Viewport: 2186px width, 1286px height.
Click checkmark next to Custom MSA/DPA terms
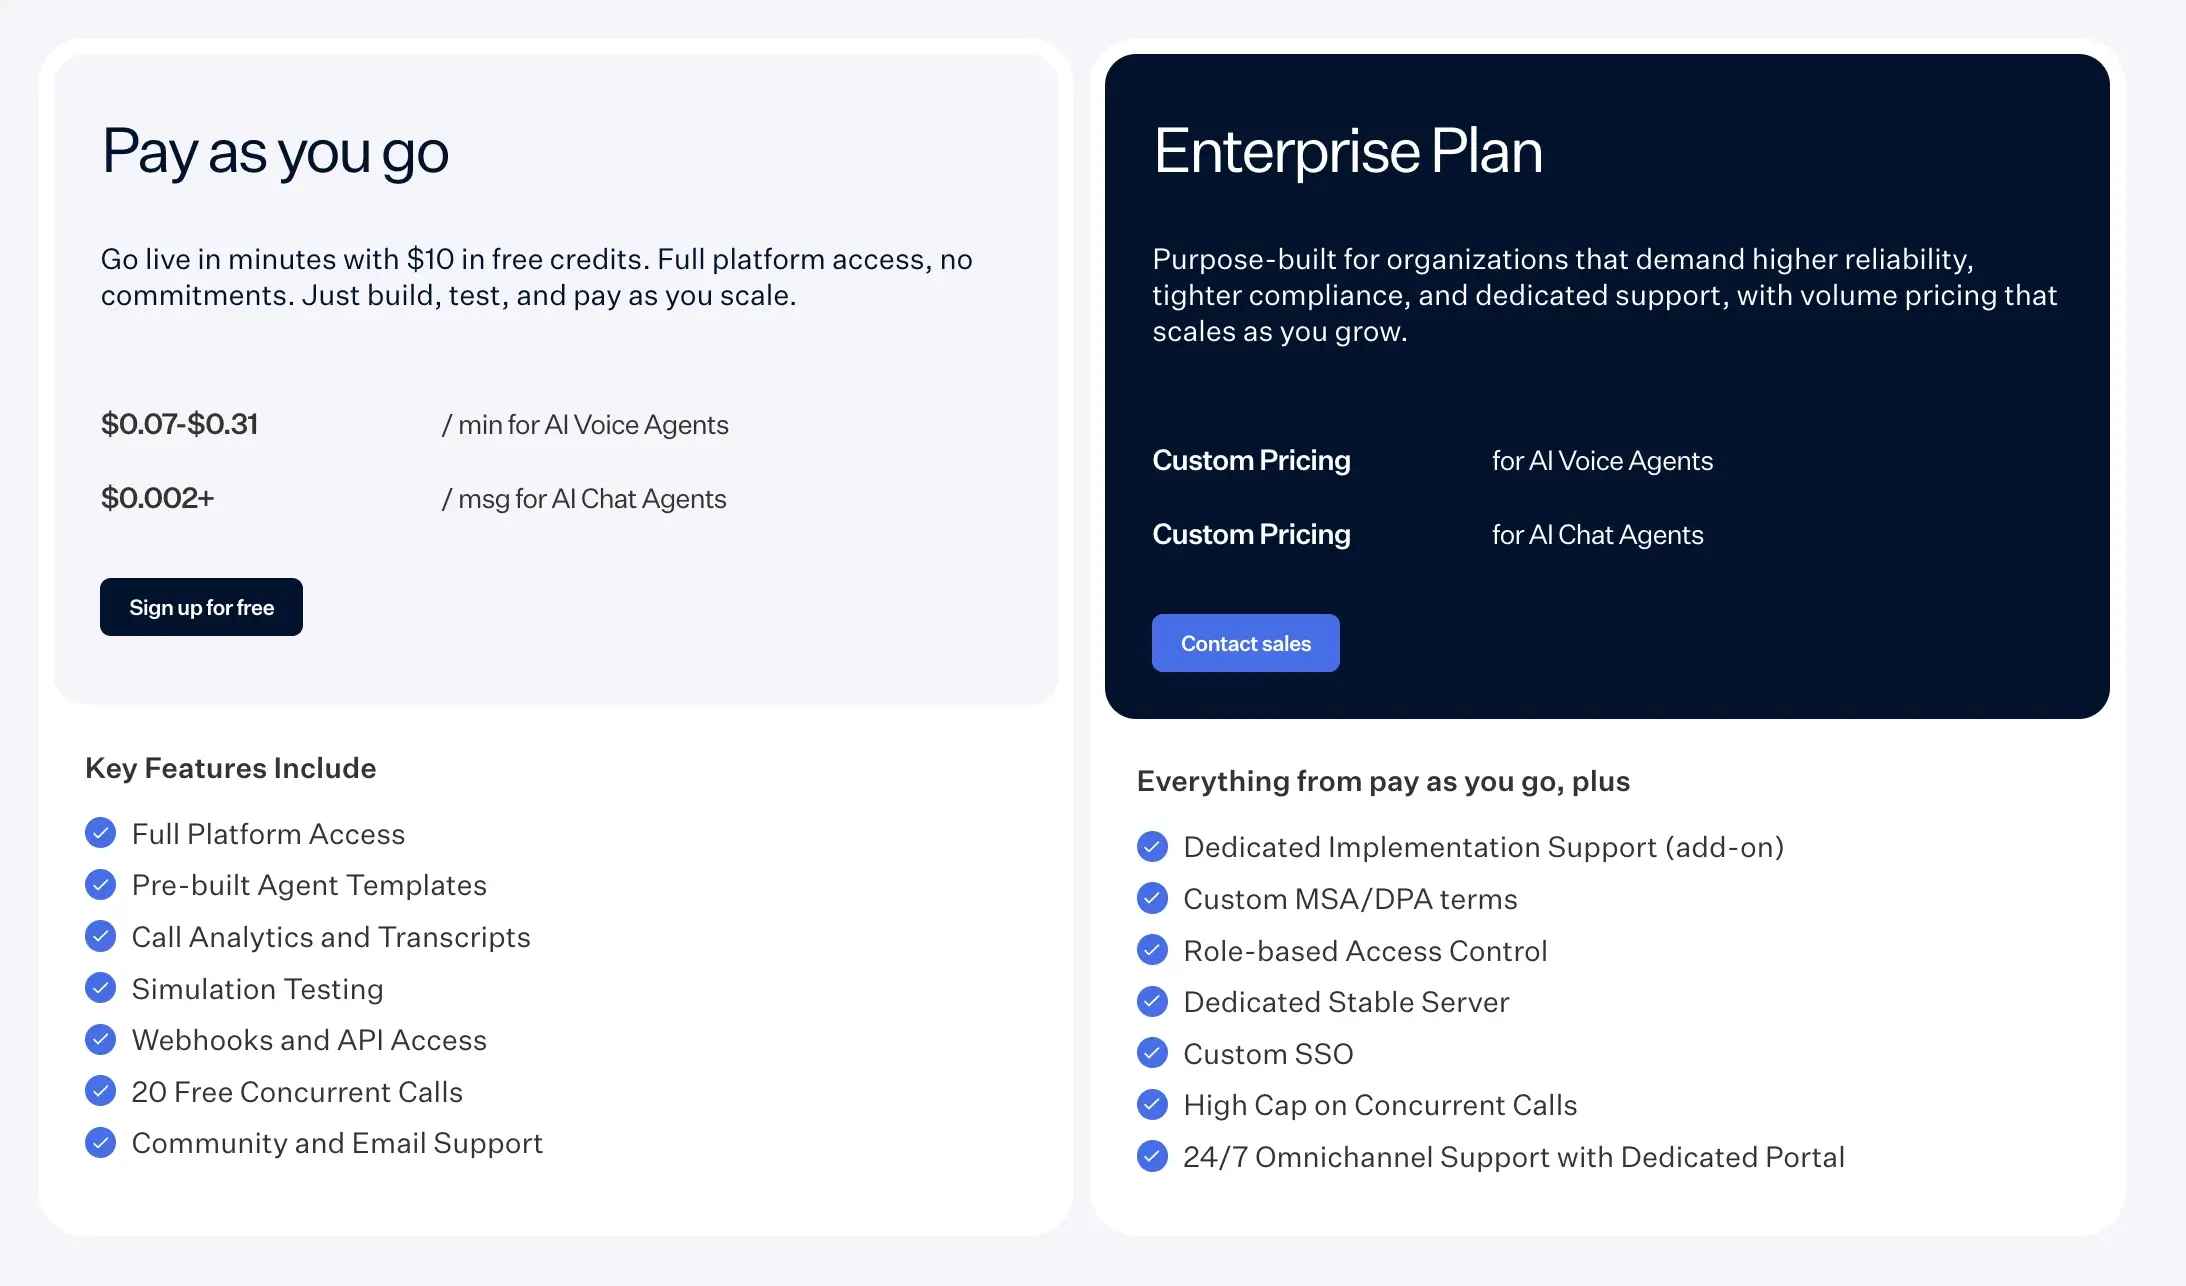[x=1152, y=898]
